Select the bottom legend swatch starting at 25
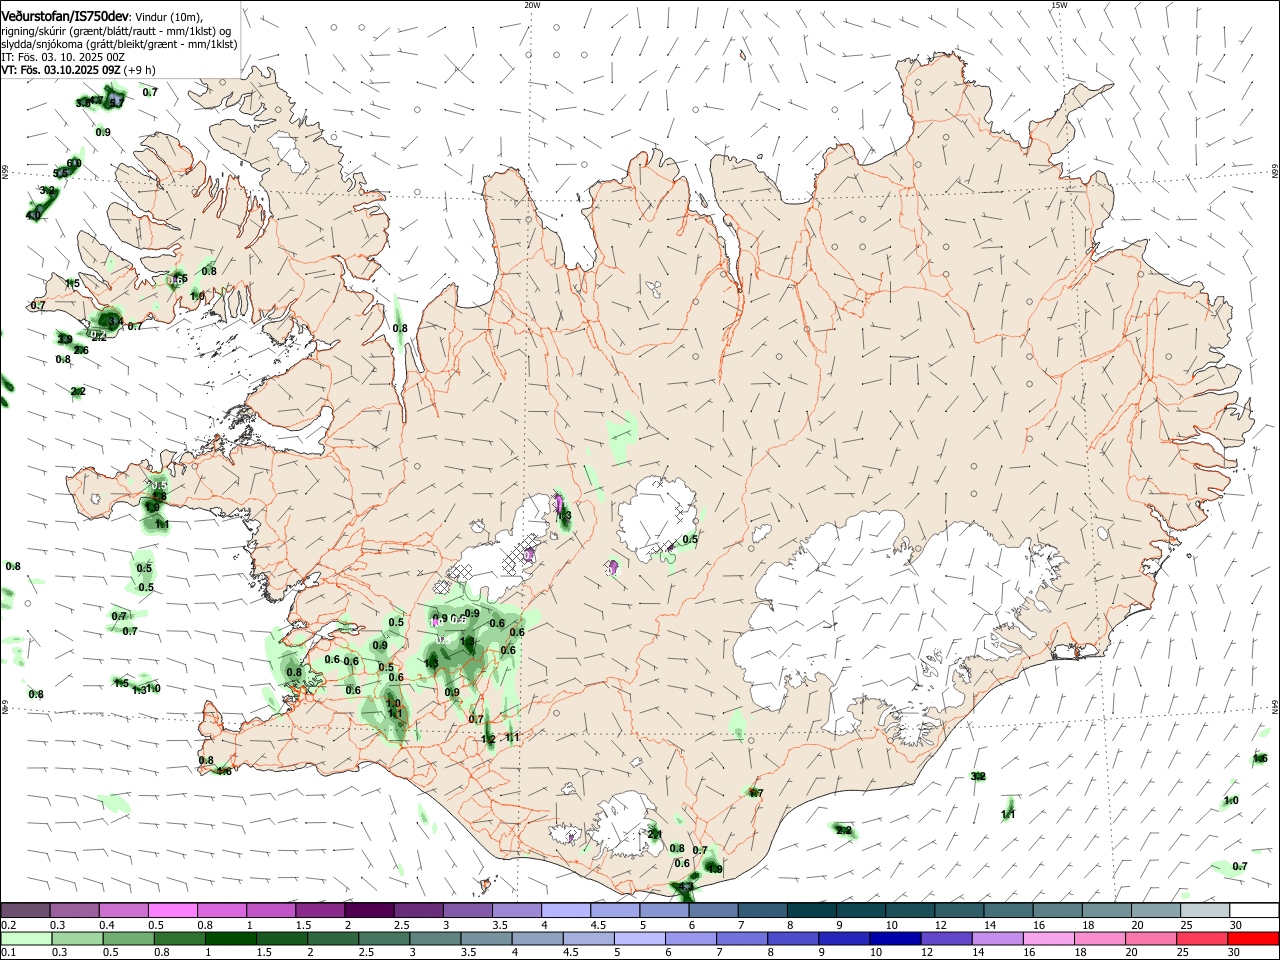 click(1202, 938)
